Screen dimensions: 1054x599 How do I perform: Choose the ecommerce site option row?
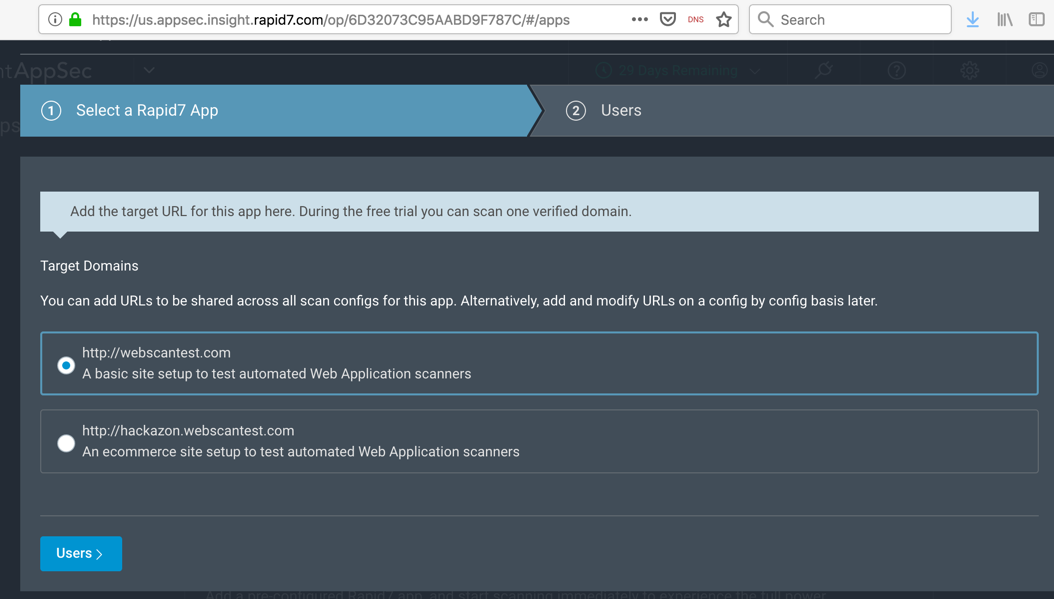[540, 441]
